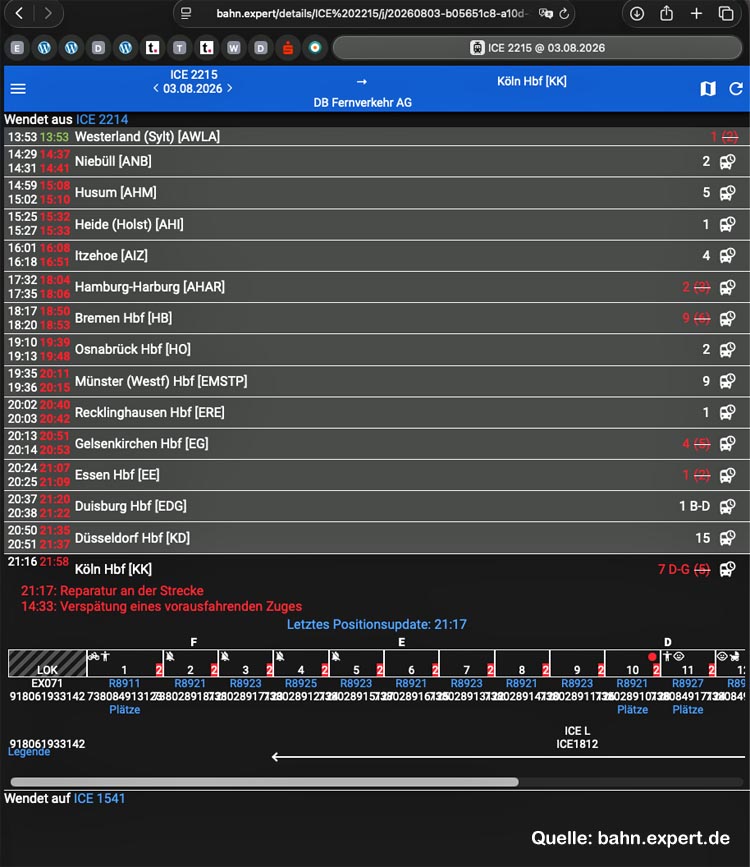Click the occupancy icon for Duisburg Hbf
Image resolution: width=750 pixels, height=867 pixels.
(727, 506)
